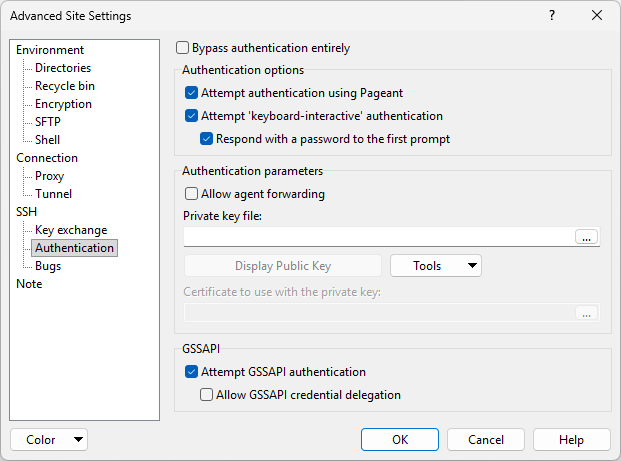Click the private key file browse button
621x461 pixels.
coord(587,237)
